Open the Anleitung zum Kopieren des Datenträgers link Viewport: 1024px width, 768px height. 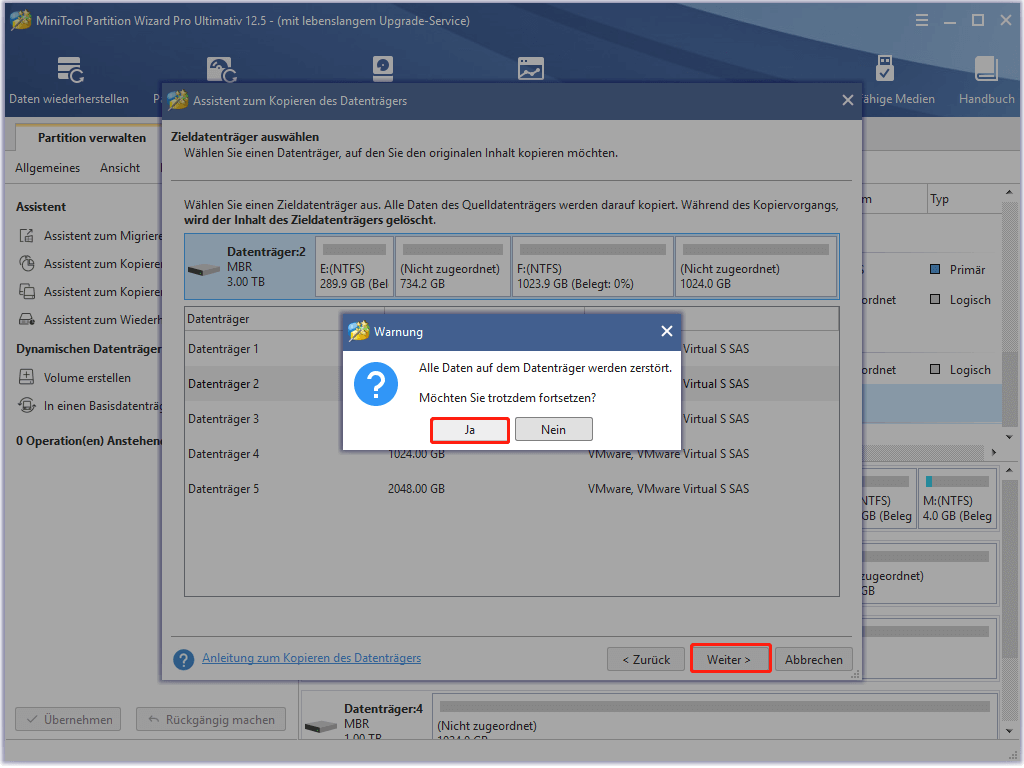[x=312, y=658]
